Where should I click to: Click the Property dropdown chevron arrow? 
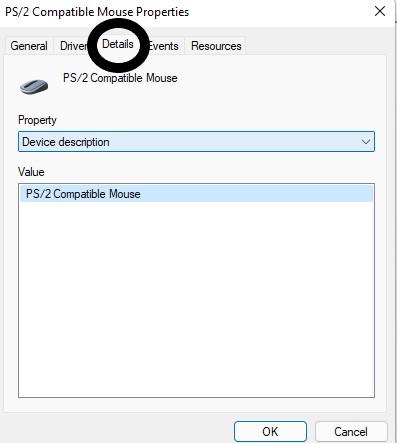click(366, 142)
